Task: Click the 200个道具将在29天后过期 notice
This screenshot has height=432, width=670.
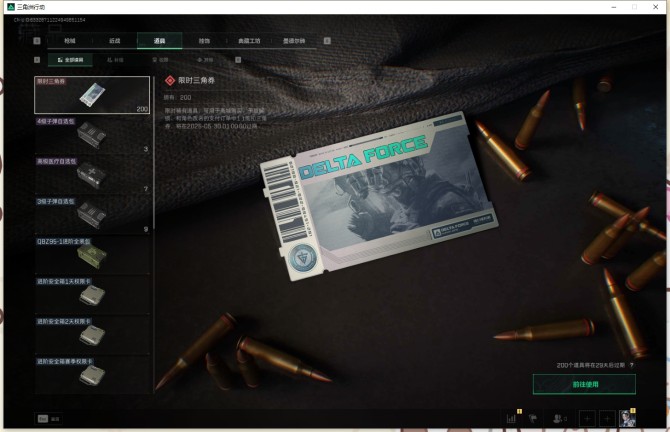Action: pyautogui.click(x=591, y=365)
